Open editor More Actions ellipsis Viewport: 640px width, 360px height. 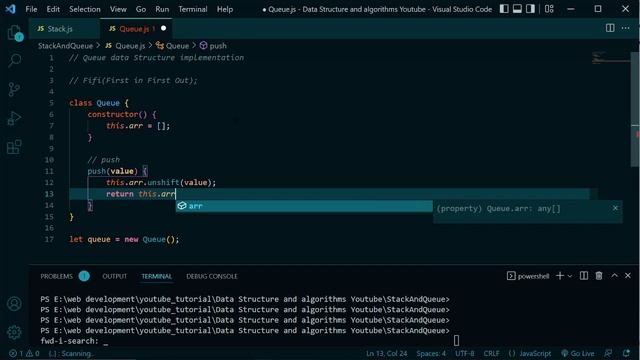click(x=625, y=28)
